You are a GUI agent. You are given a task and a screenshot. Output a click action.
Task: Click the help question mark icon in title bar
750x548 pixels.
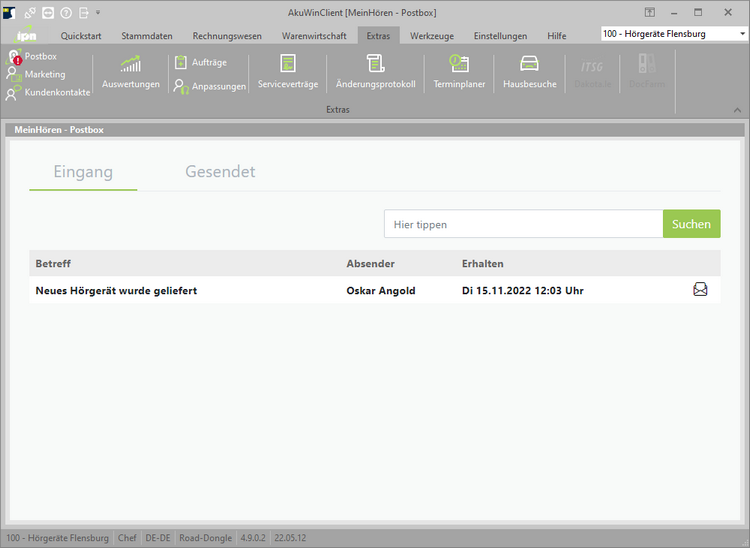(x=65, y=13)
